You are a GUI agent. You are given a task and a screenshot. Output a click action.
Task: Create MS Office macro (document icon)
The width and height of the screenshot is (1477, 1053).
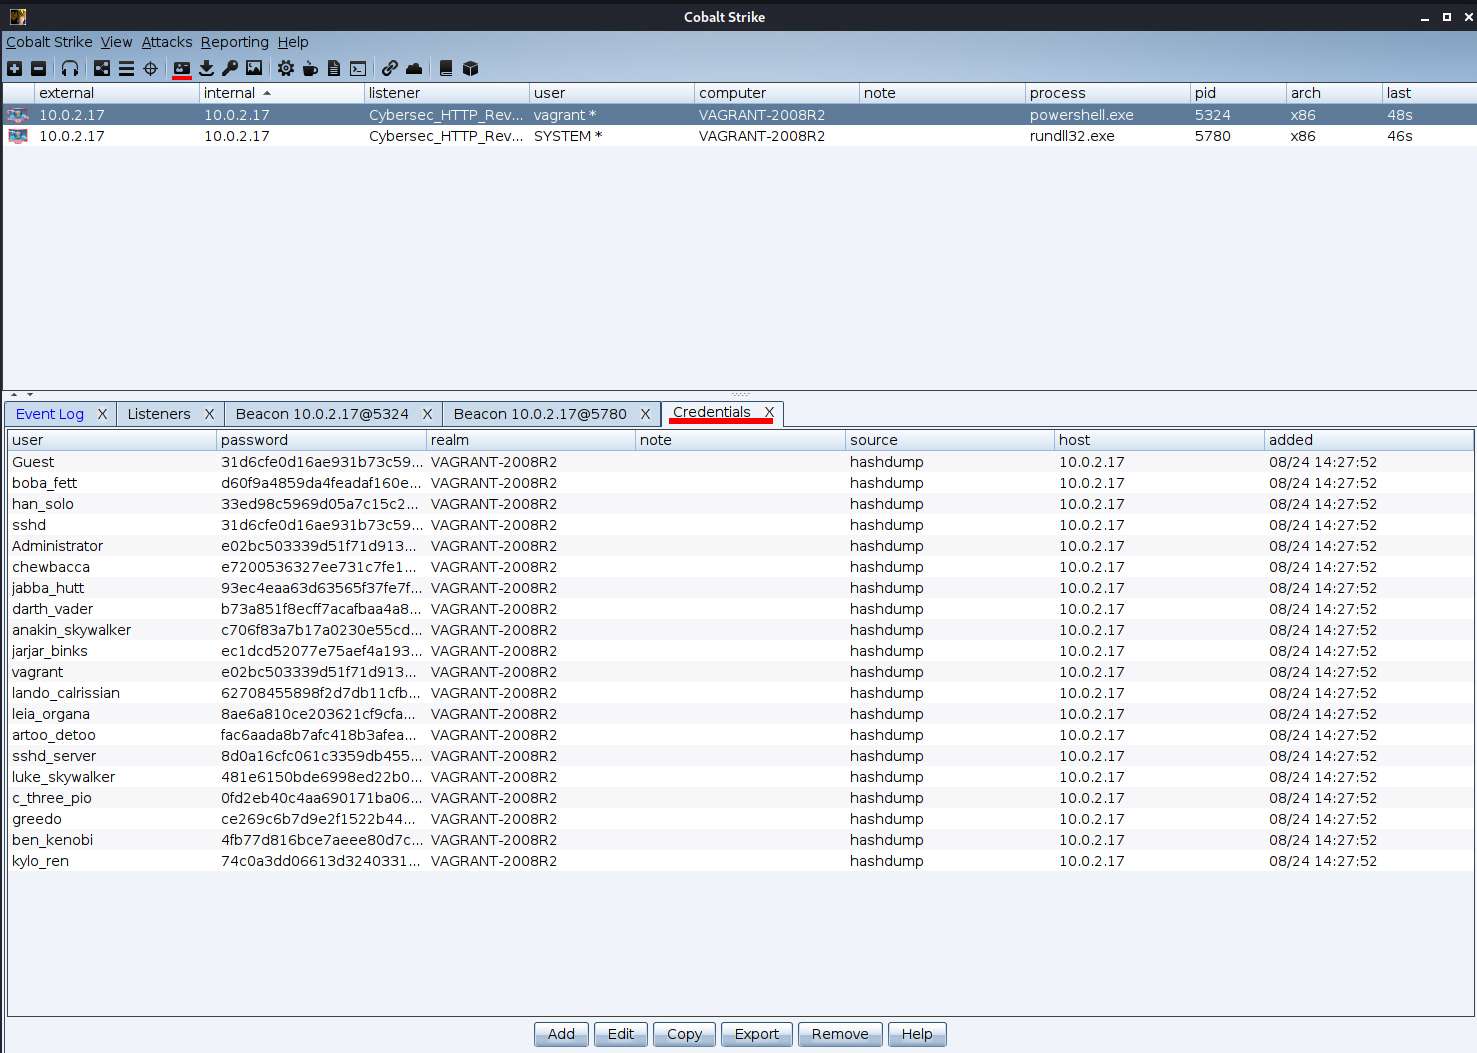click(334, 68)
